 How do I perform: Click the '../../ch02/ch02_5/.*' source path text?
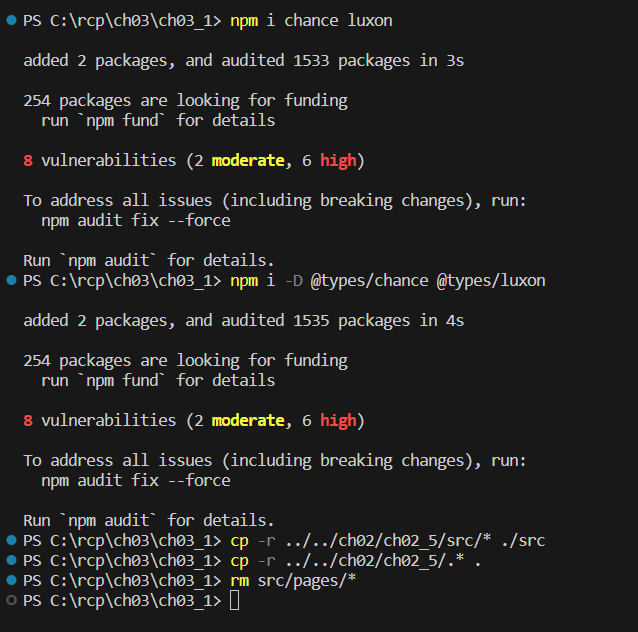click(x=374, y=561)
